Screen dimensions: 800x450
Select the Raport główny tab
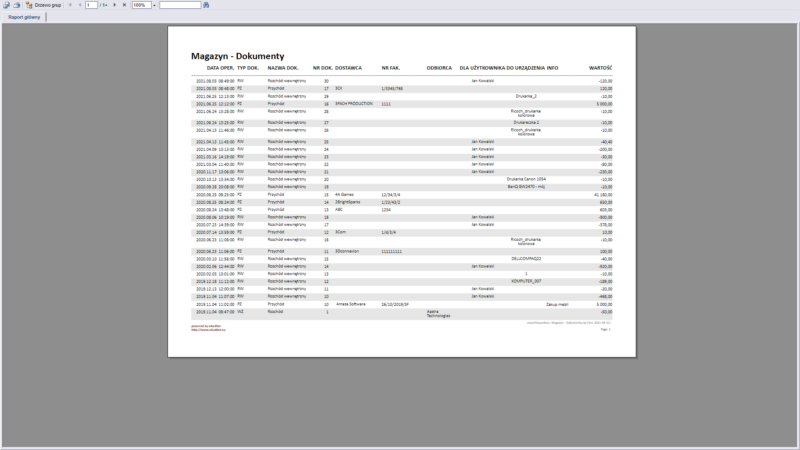(x=24, y=17)
